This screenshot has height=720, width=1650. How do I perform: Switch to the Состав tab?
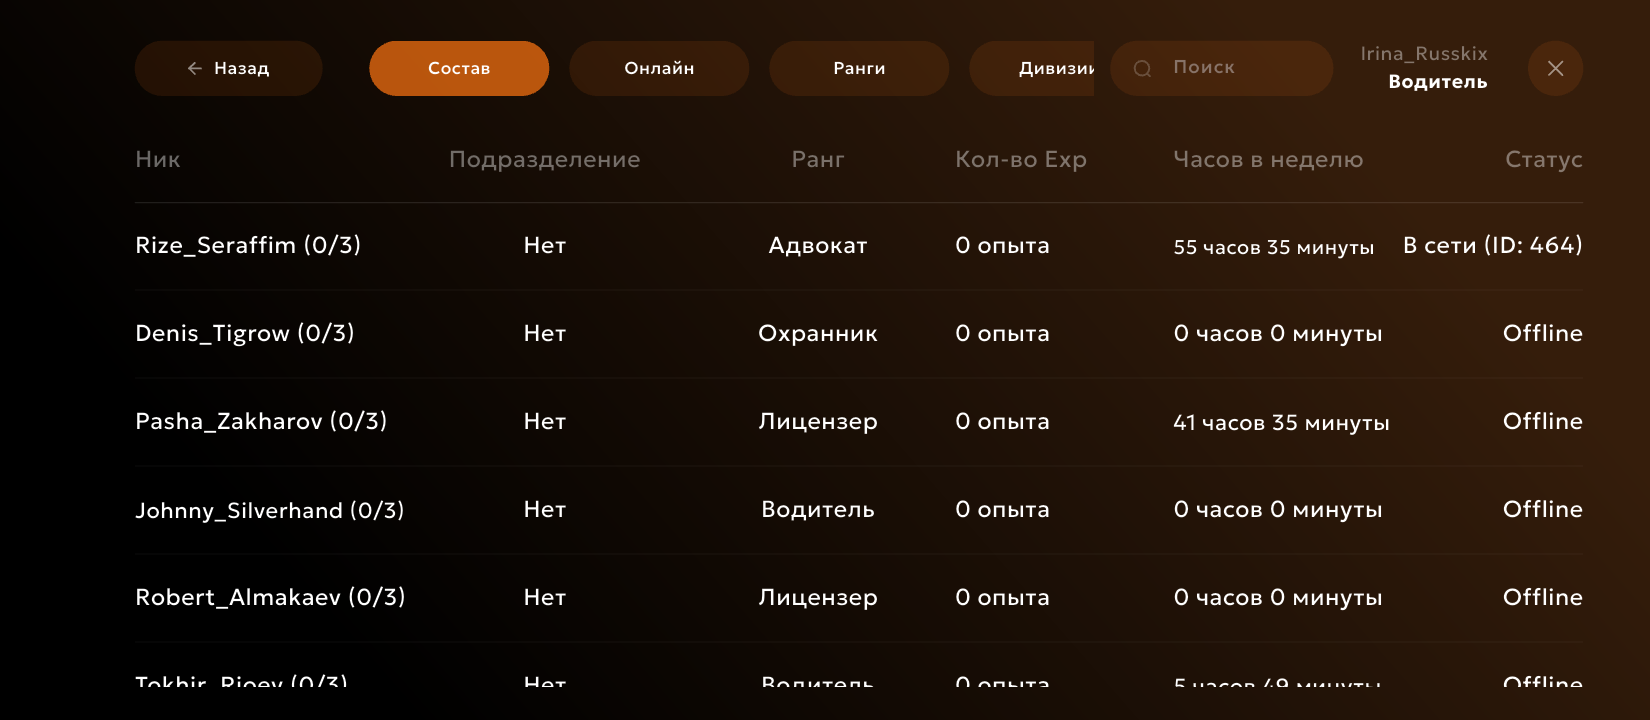[459, 68]
